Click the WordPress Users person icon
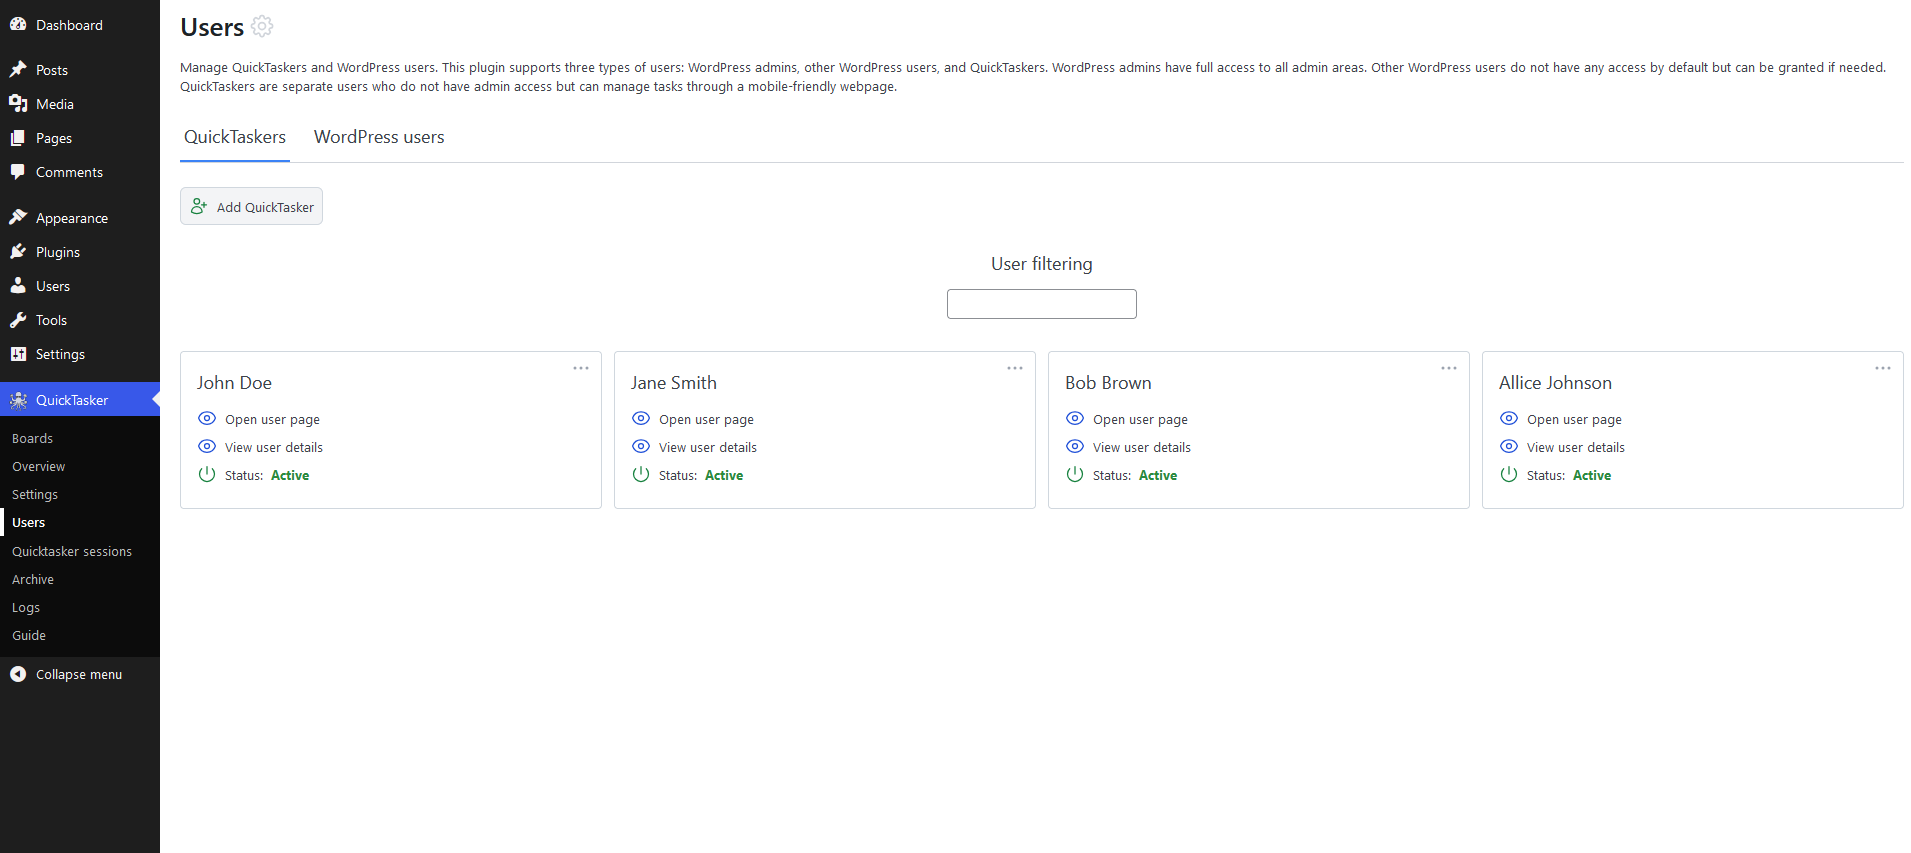The width and height of the screenshot is (1911, 853). (x=18, y=285)
